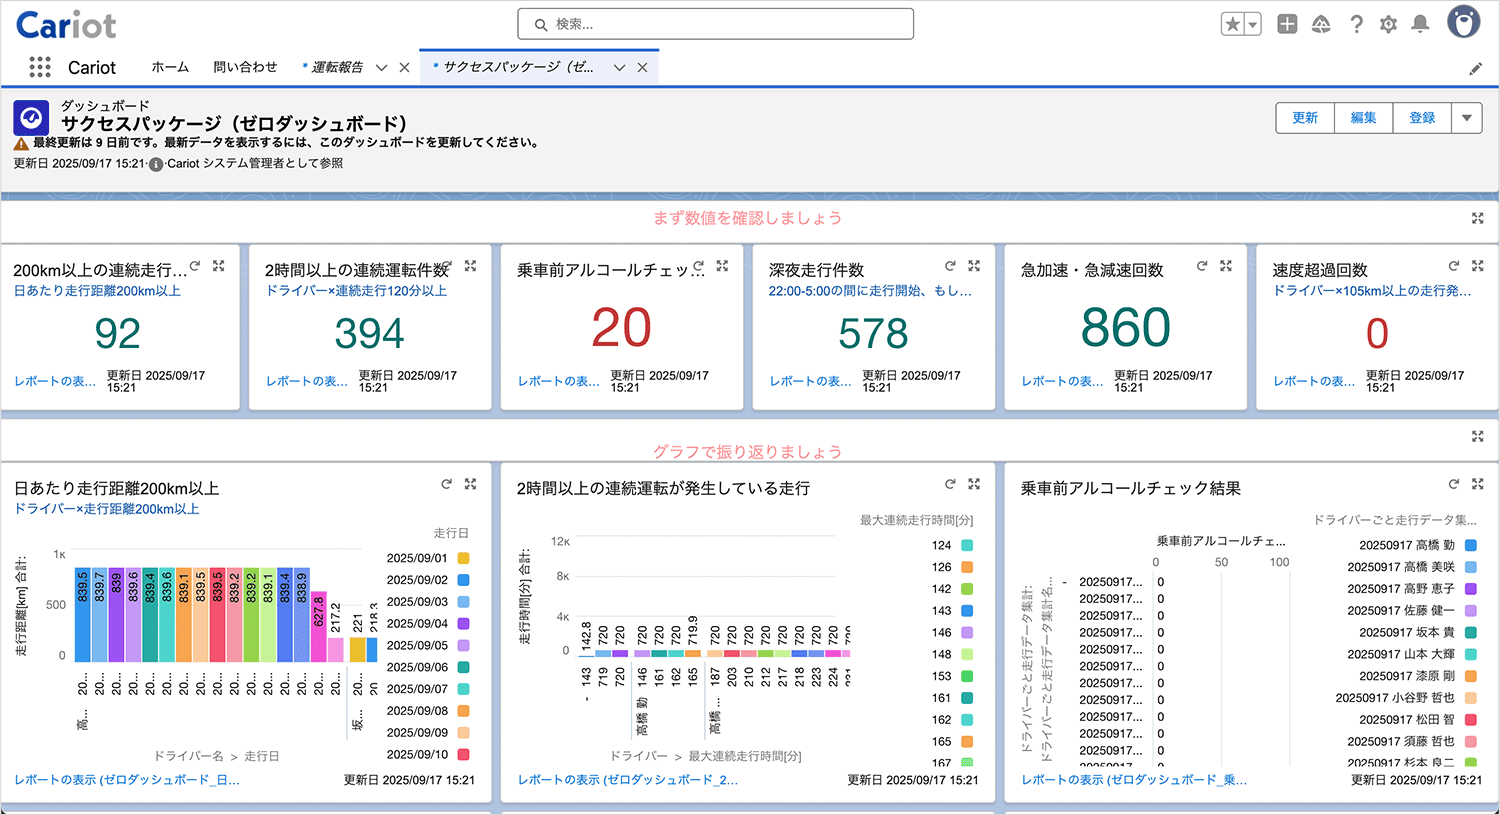Refresh the 深夜走行件数 widget

950,266
